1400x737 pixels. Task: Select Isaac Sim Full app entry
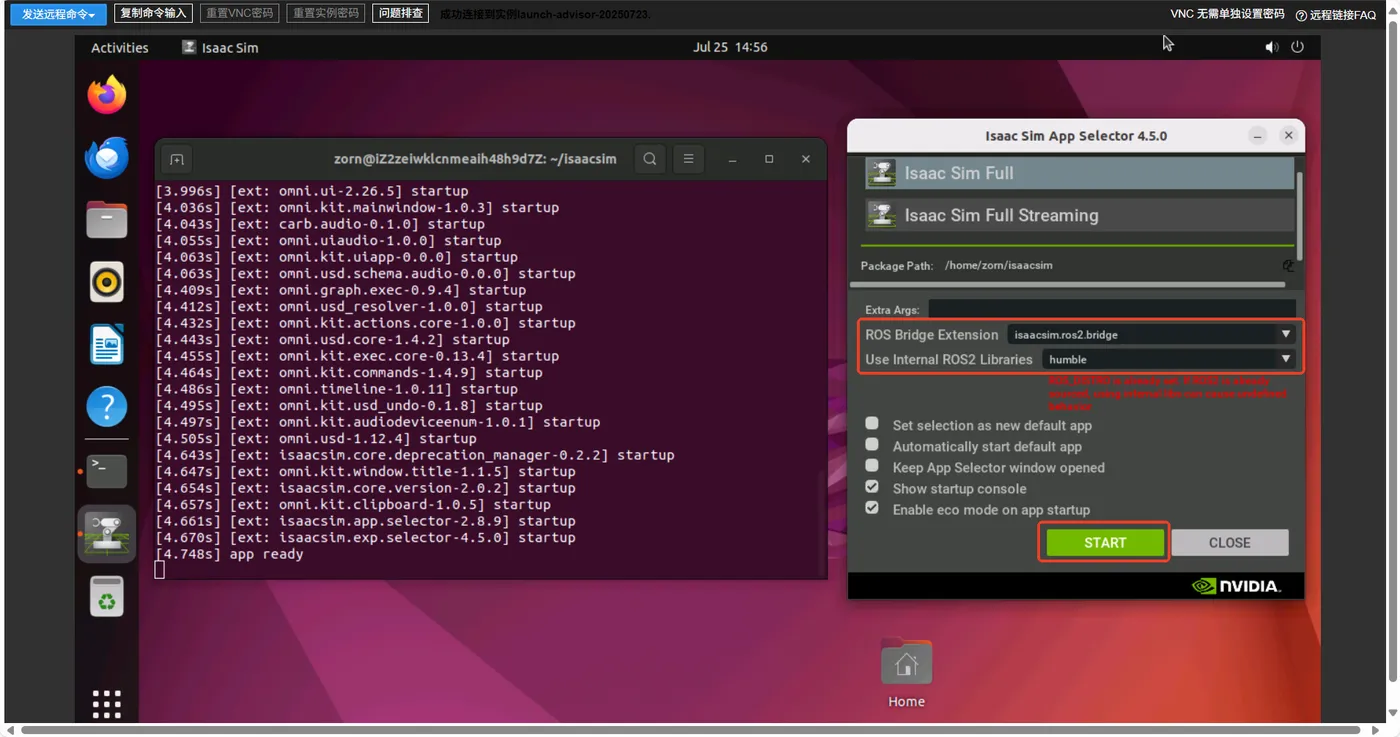tap(1079, 173)
